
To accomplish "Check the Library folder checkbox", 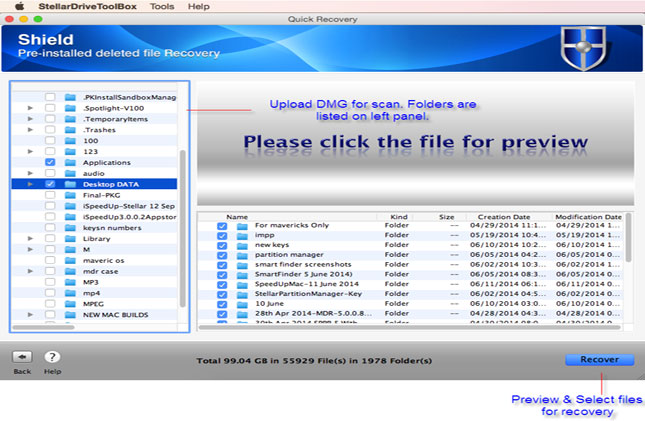I will (50, 238).
